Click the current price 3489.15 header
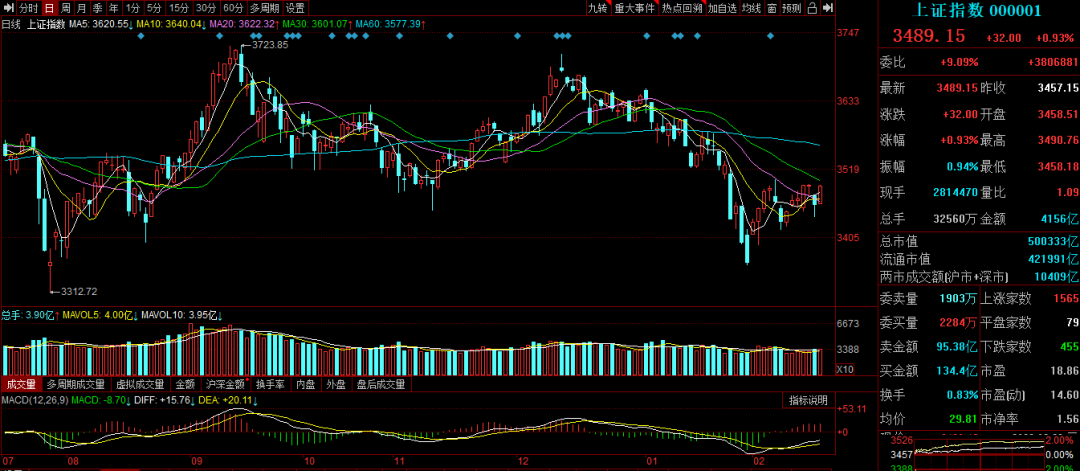 pyautogui.click(x=929, y=36)
